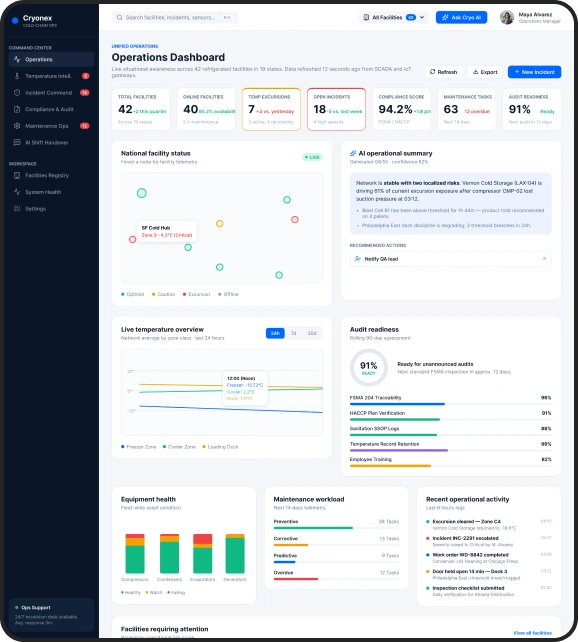578x642 pixels.
Task: Toggle the Excursion legend filter
Action: [196, 294]
